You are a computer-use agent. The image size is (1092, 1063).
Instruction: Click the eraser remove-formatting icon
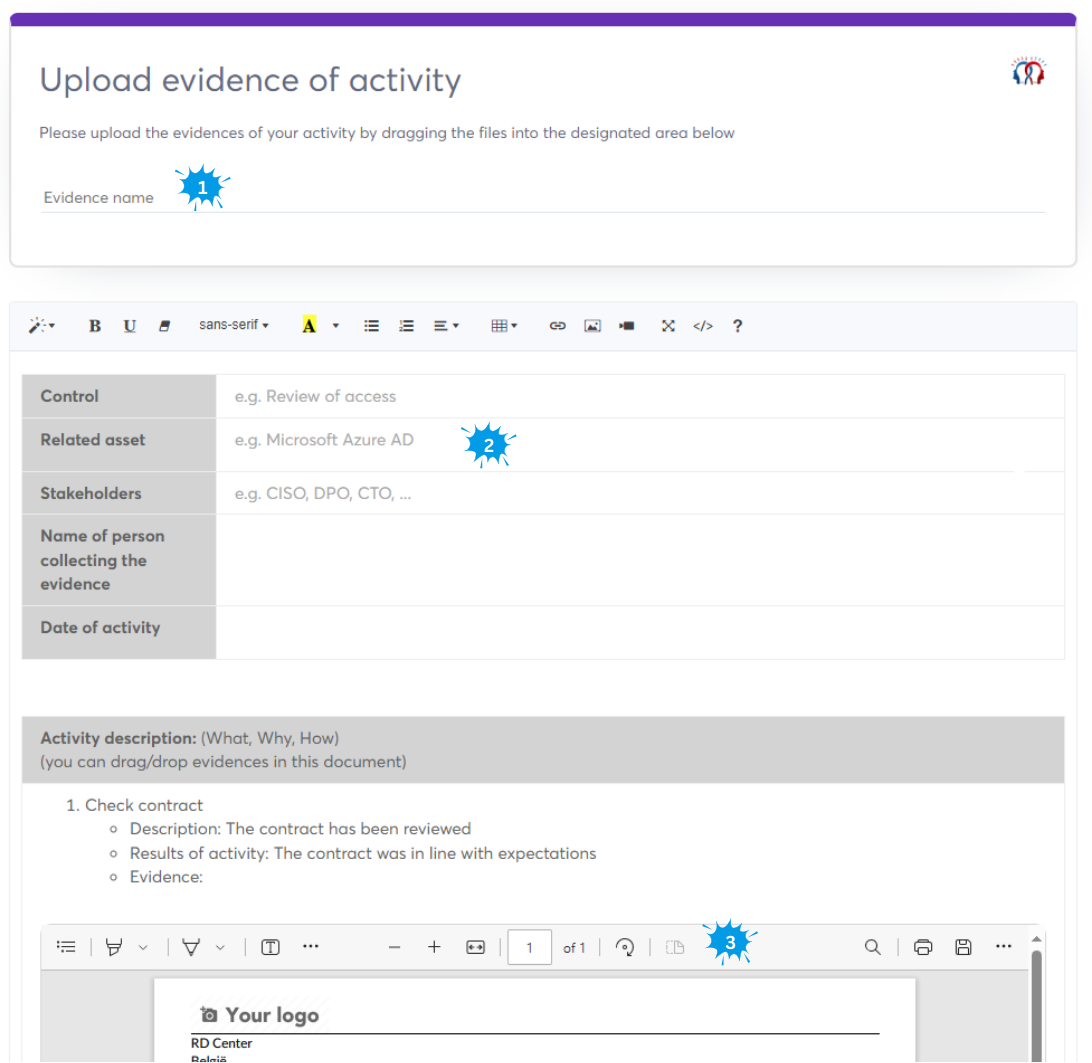[x=165, y=326]
